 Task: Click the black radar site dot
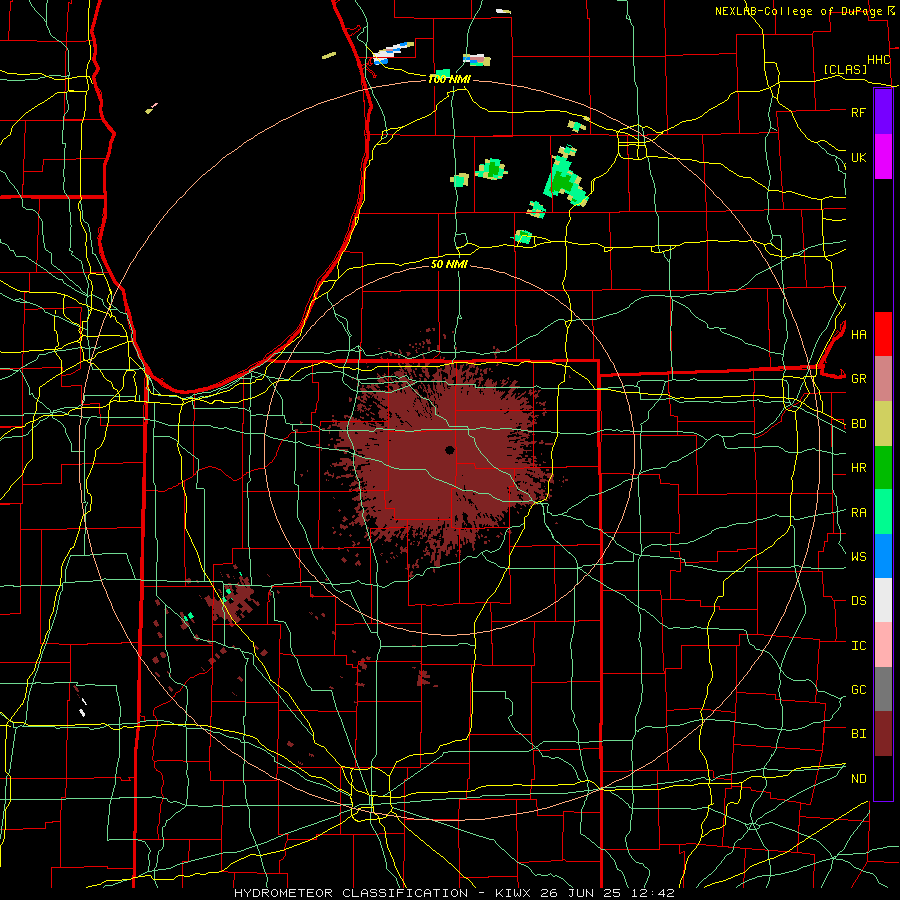449,450
